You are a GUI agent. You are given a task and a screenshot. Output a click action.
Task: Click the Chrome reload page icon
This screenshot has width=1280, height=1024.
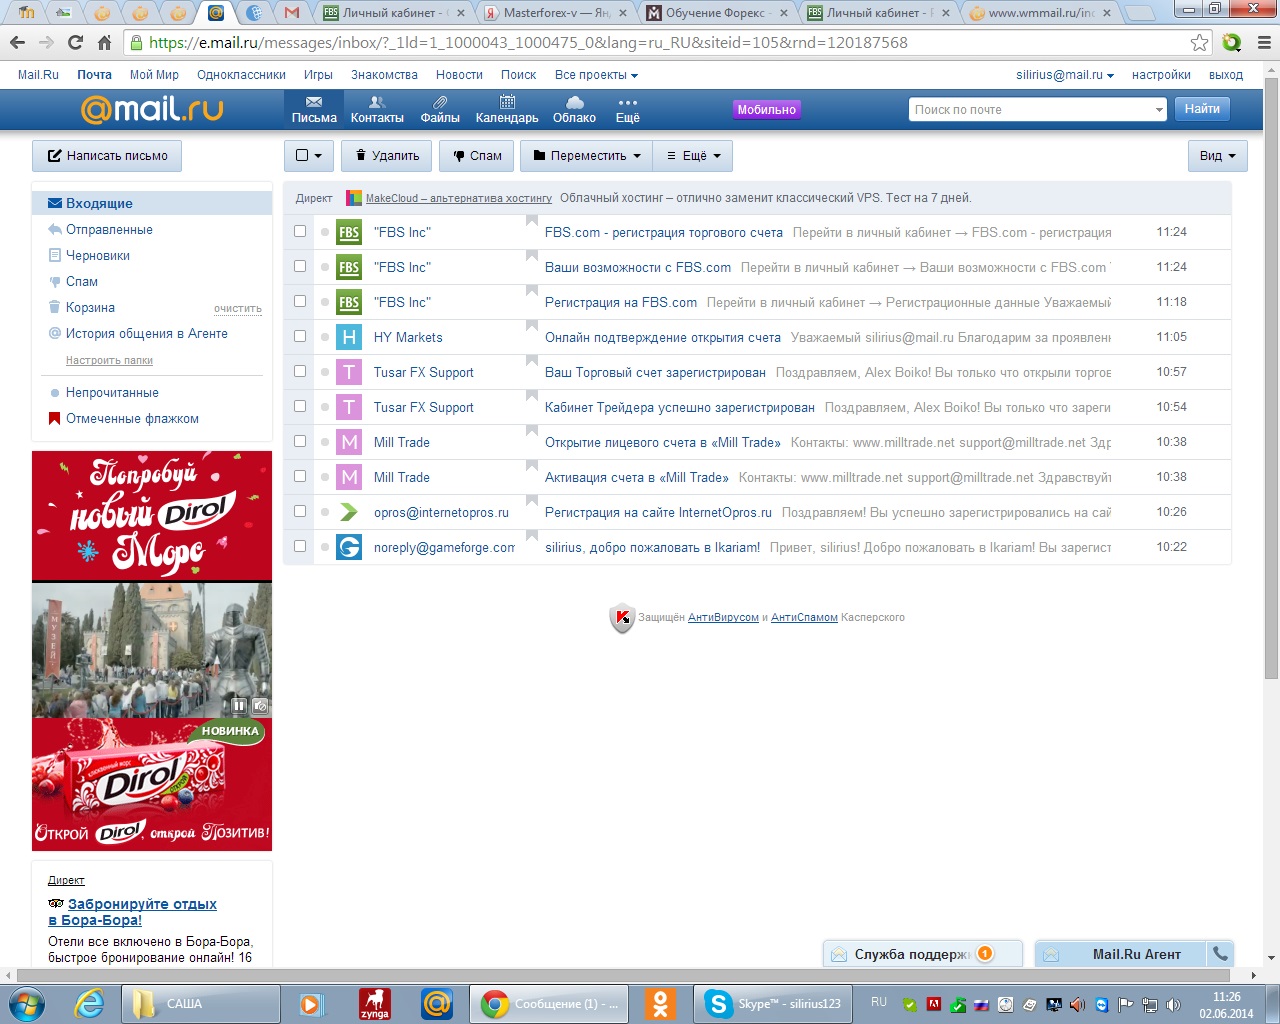[x=75, y=42]
